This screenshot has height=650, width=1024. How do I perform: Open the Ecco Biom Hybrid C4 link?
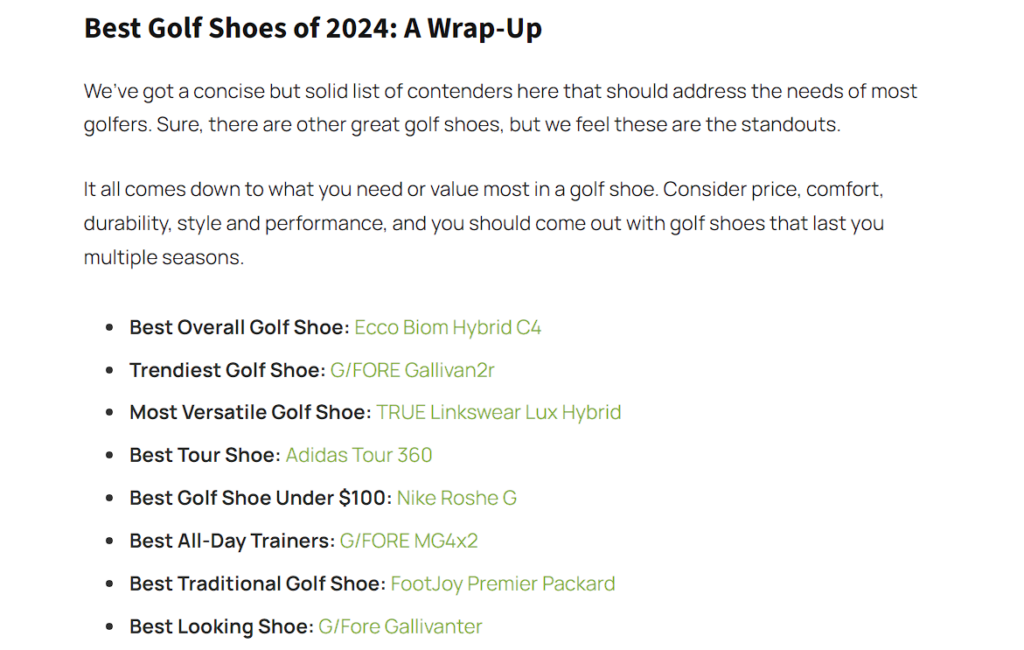tap(447, 327)
